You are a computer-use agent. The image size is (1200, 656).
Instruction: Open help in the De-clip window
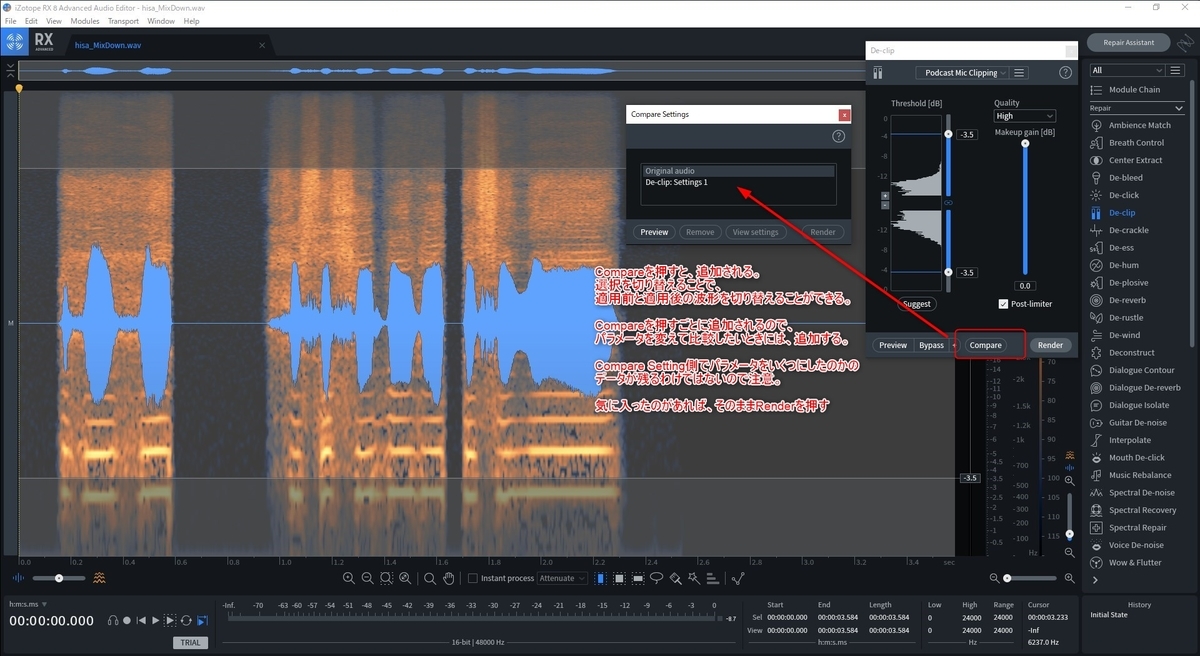1066,73
